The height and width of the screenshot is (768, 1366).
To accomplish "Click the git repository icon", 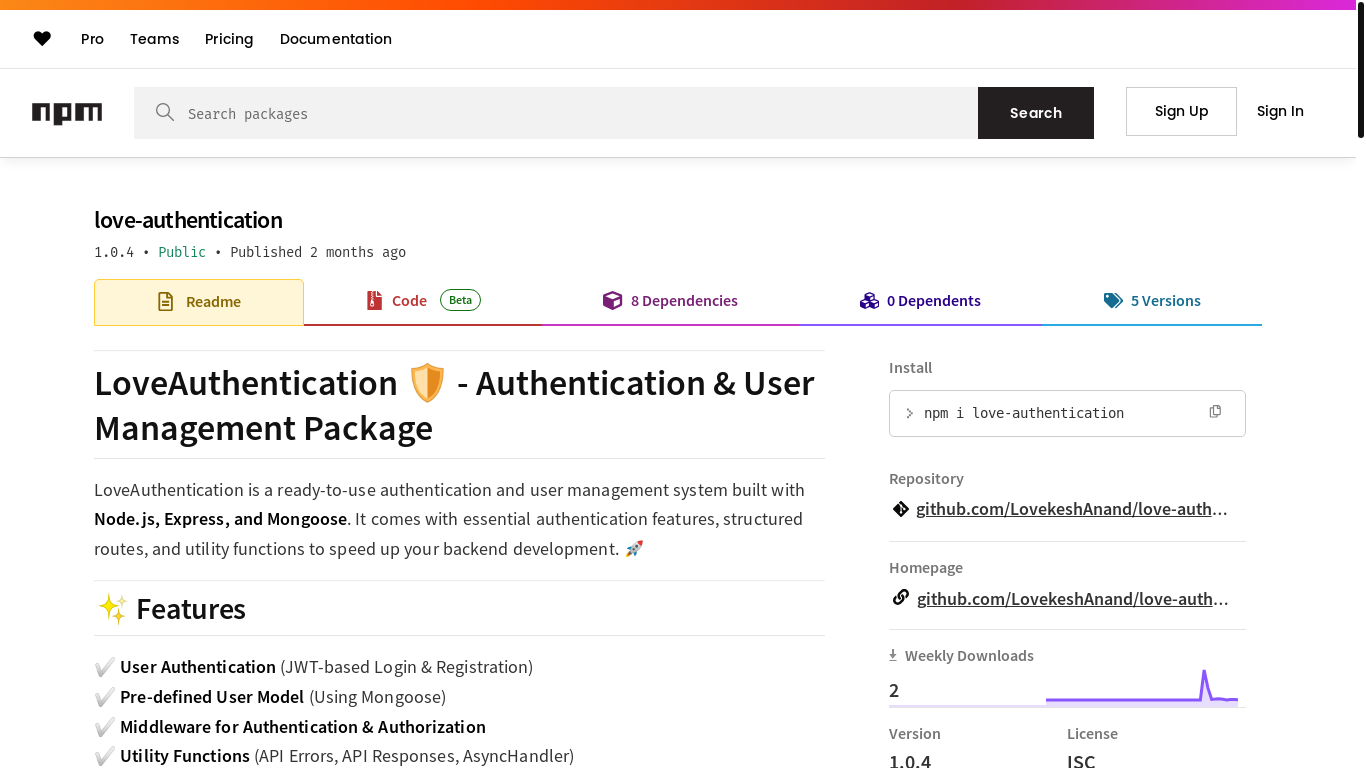I will coord(900,509).
